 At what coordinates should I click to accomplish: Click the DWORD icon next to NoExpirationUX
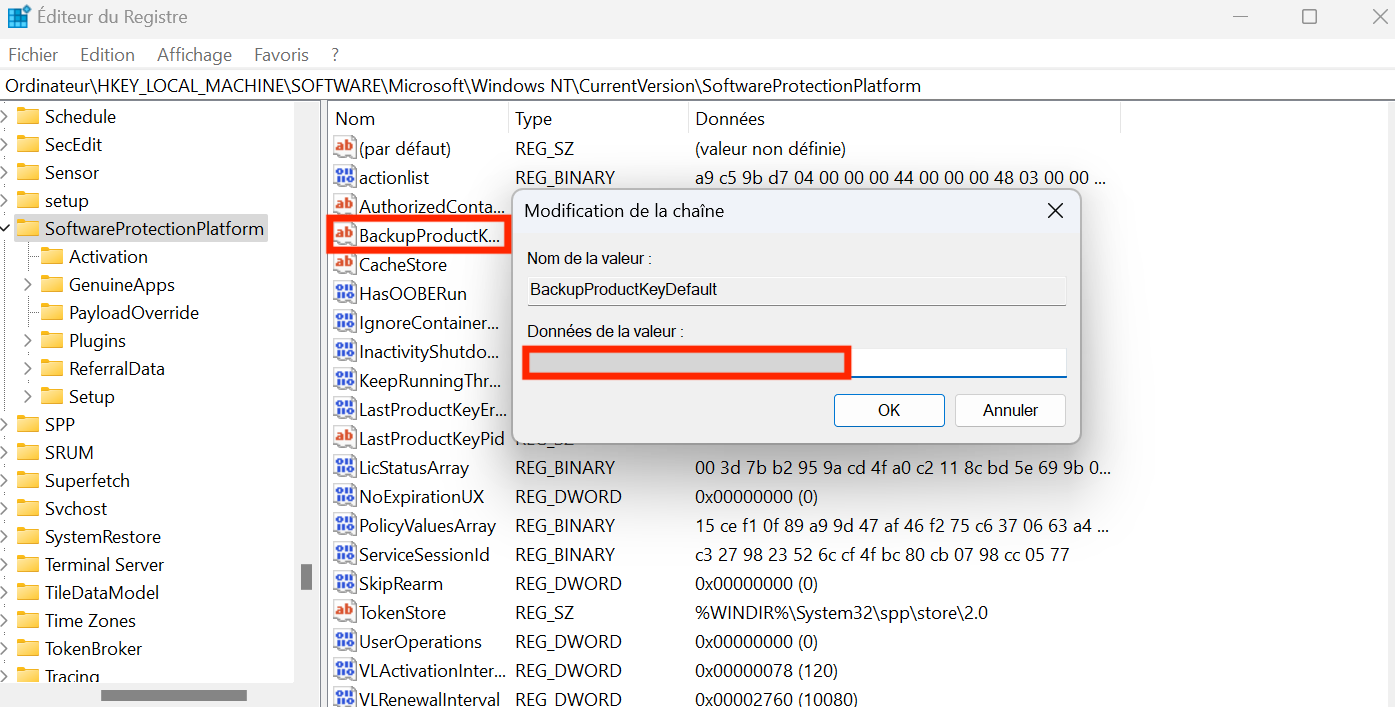point(344,496)
